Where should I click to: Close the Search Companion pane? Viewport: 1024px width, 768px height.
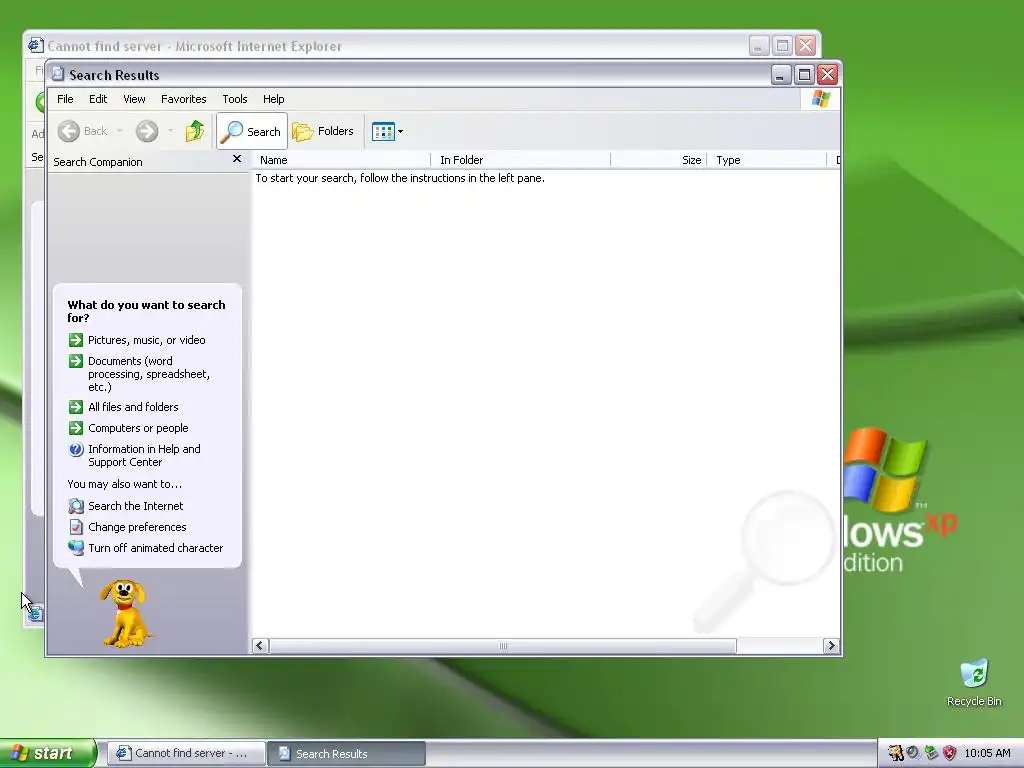coord(237,159)
